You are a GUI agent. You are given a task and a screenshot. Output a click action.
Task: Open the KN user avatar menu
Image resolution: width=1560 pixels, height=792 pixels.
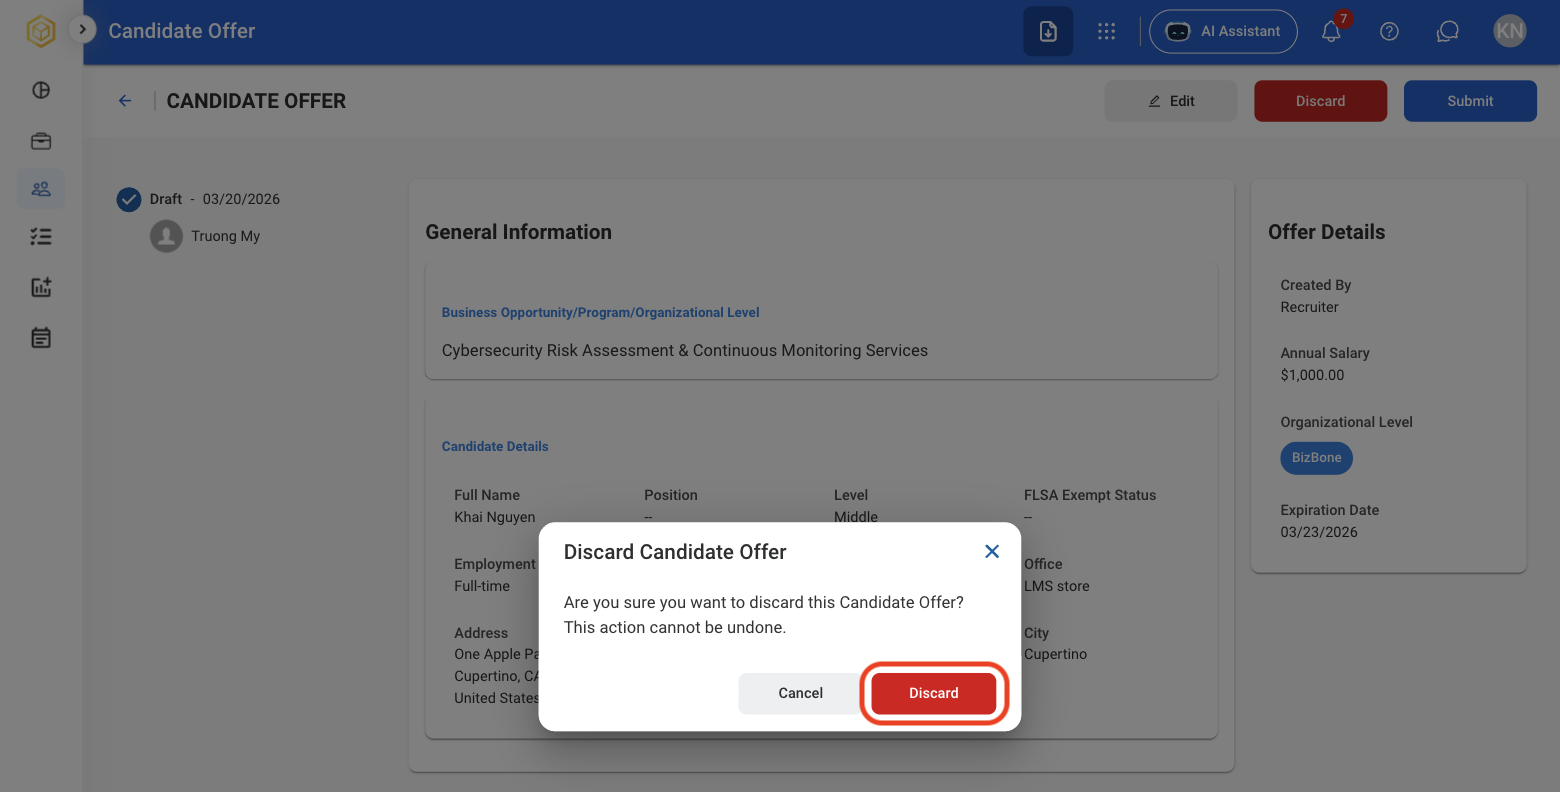[x=1509, y=31]
